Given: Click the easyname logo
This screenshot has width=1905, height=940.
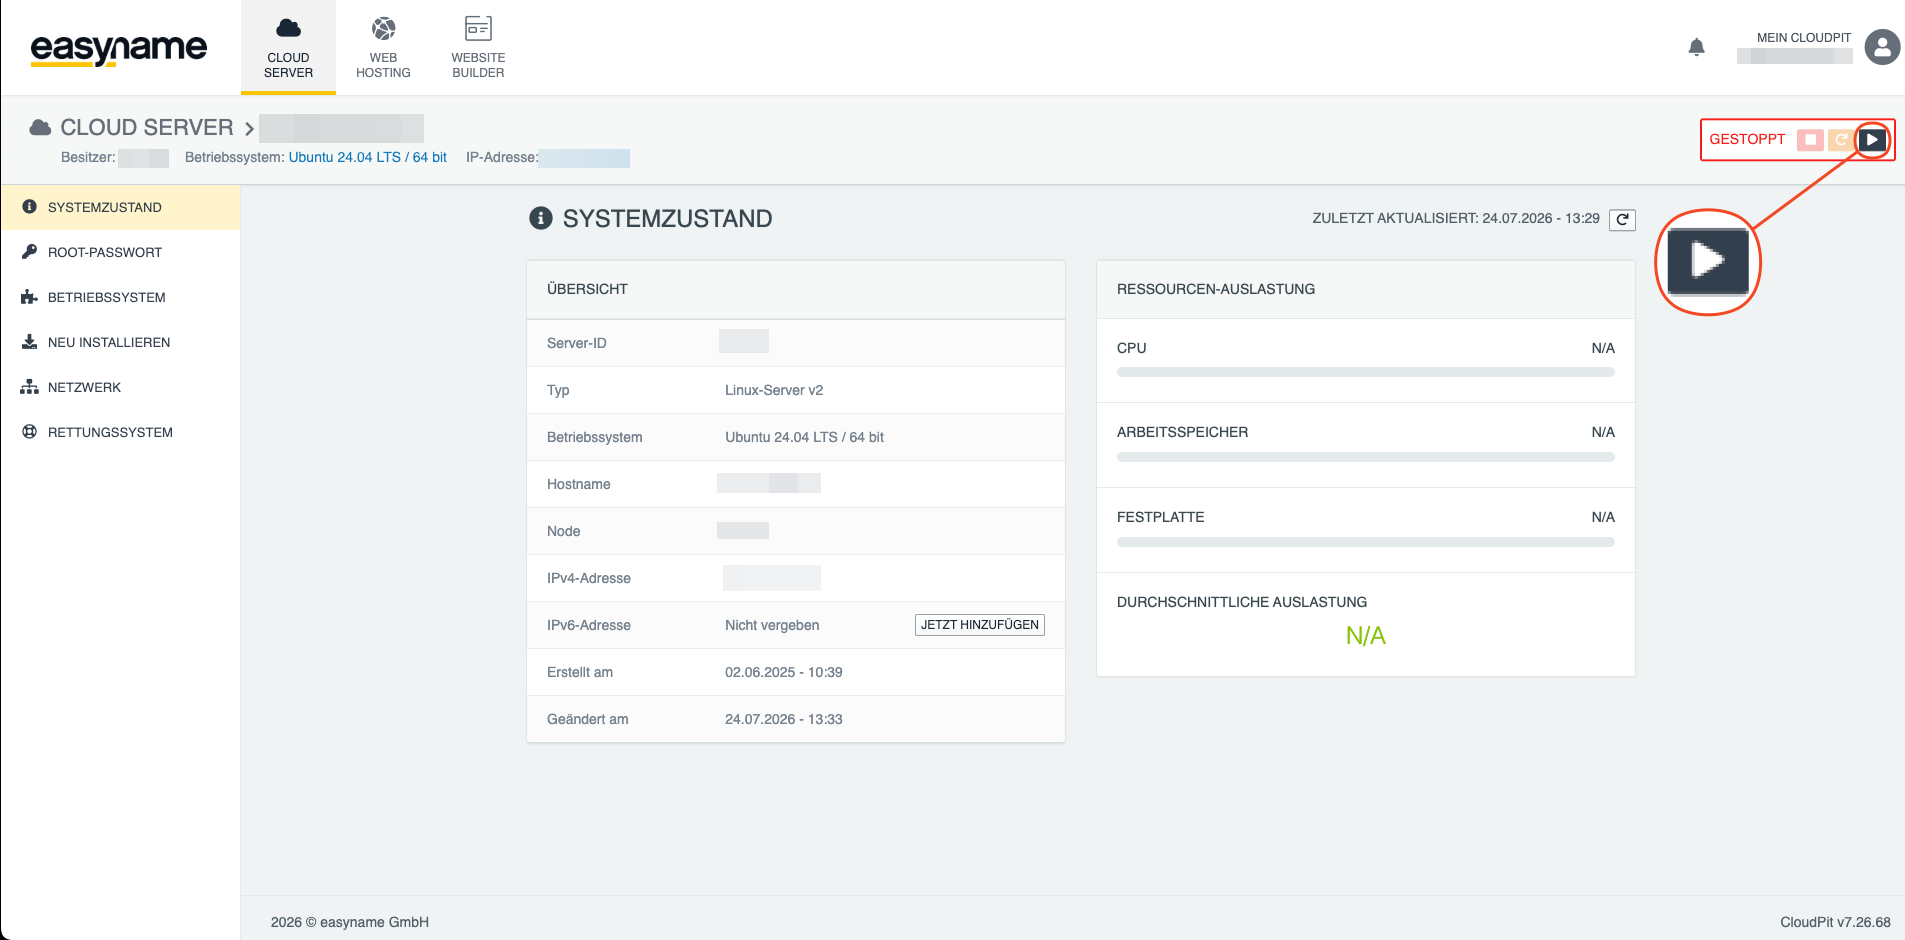Looking at the screenshot, I should pyautogui.click(x=119, y=49).
